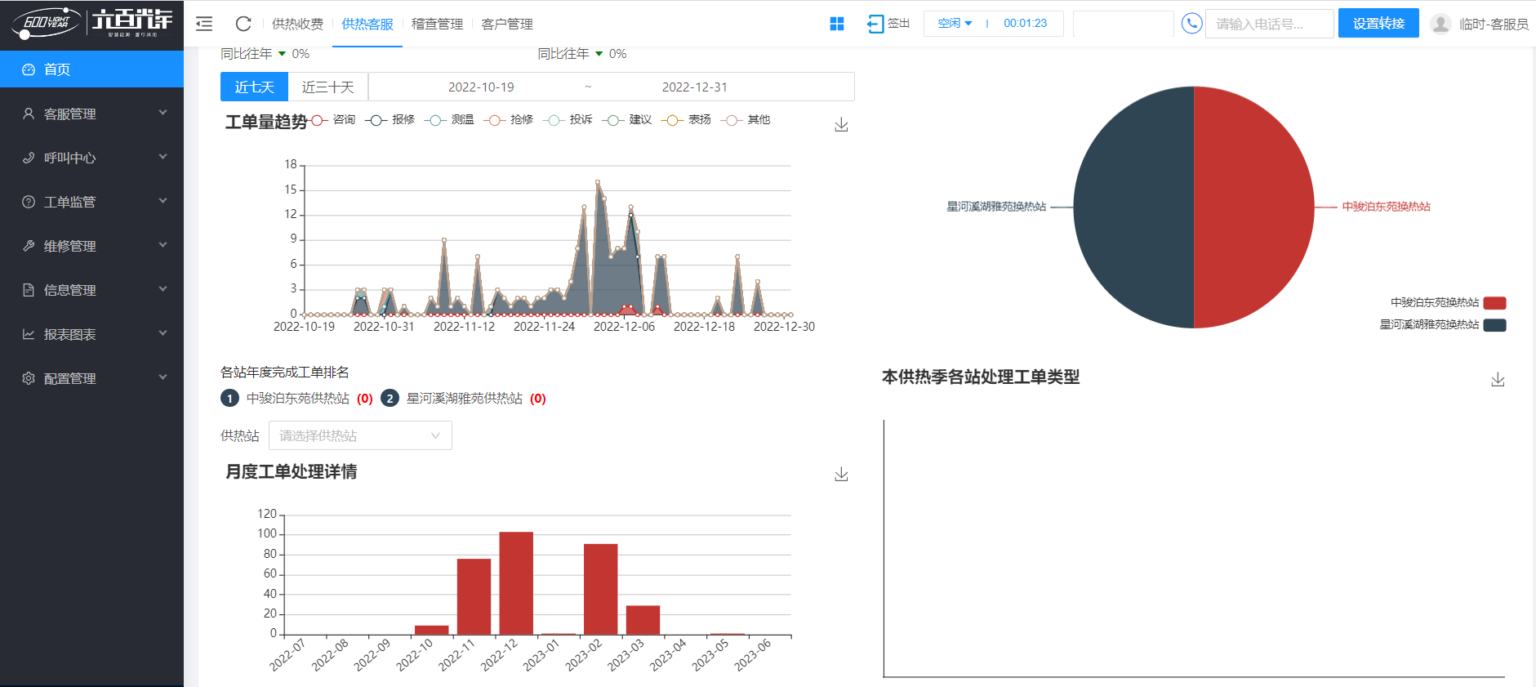Hide the 投诉 series via legend
Image resolution: width=1536 pixels, height=687 pixels.
click(x=569, y=120)
